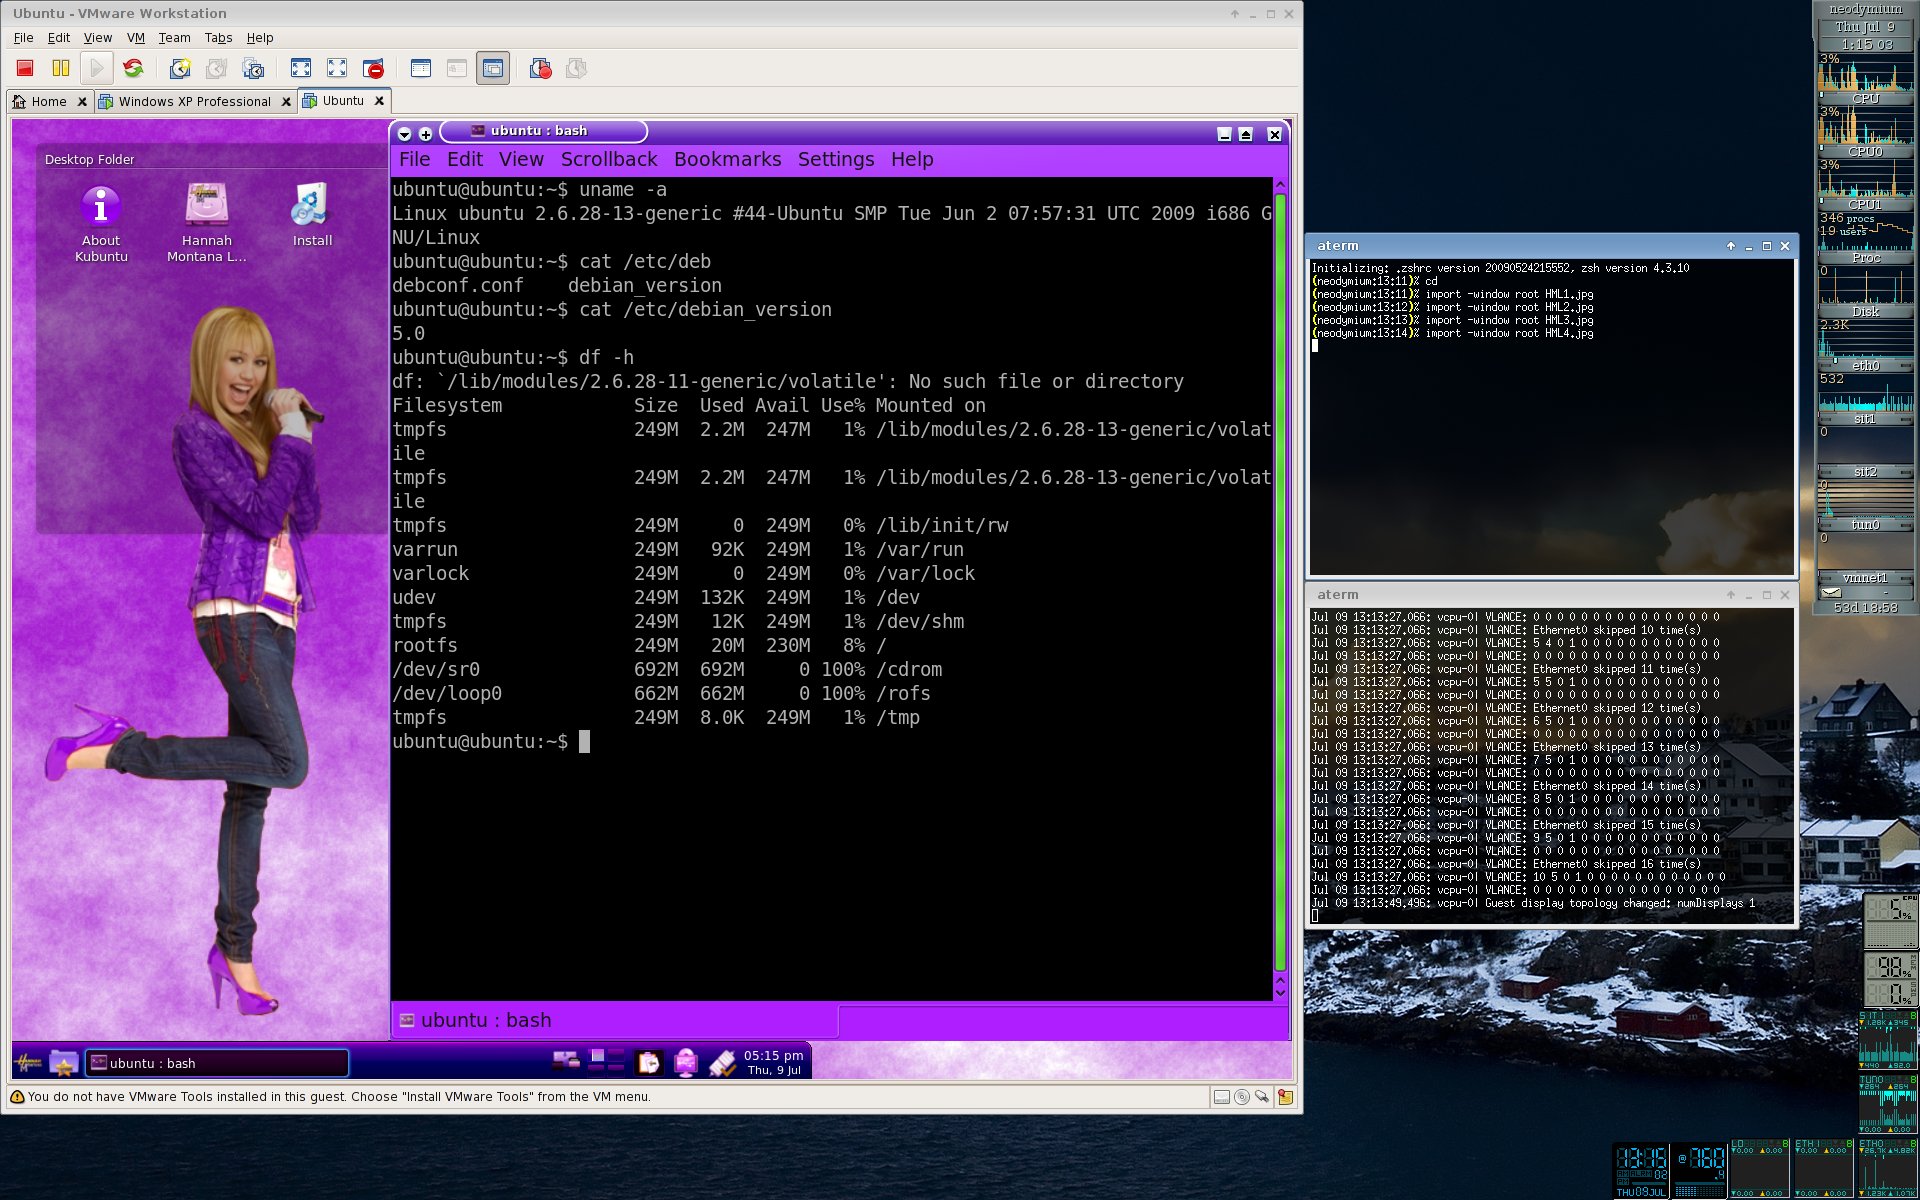Click the window icon with the red minus sign
The height and width of the screenshot is (1200, 1920).
[373, 68]
